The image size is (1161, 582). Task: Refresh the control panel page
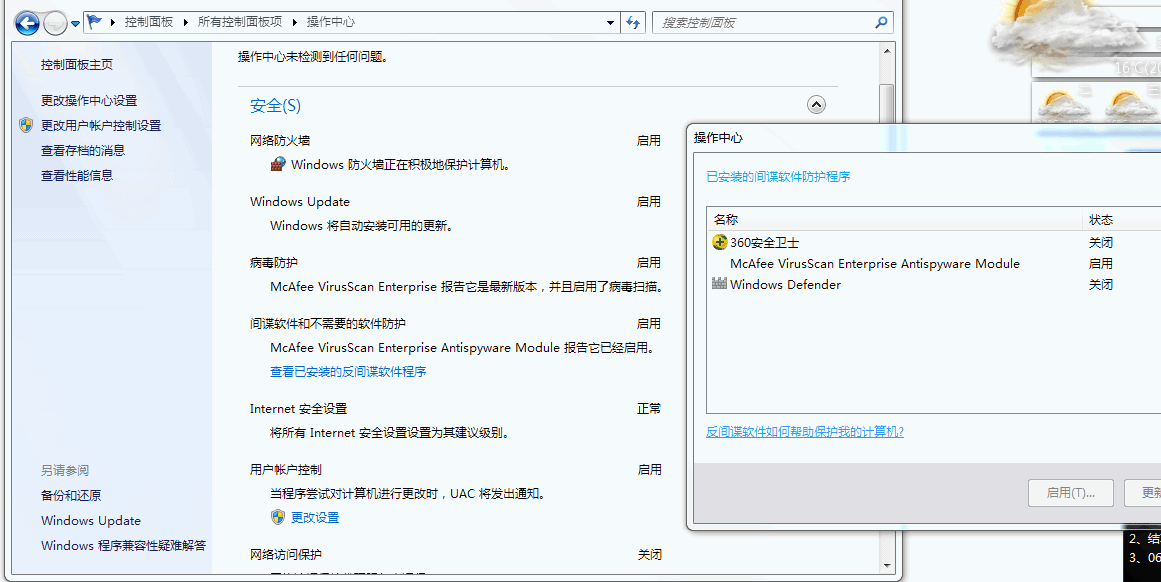coord(633,22)
